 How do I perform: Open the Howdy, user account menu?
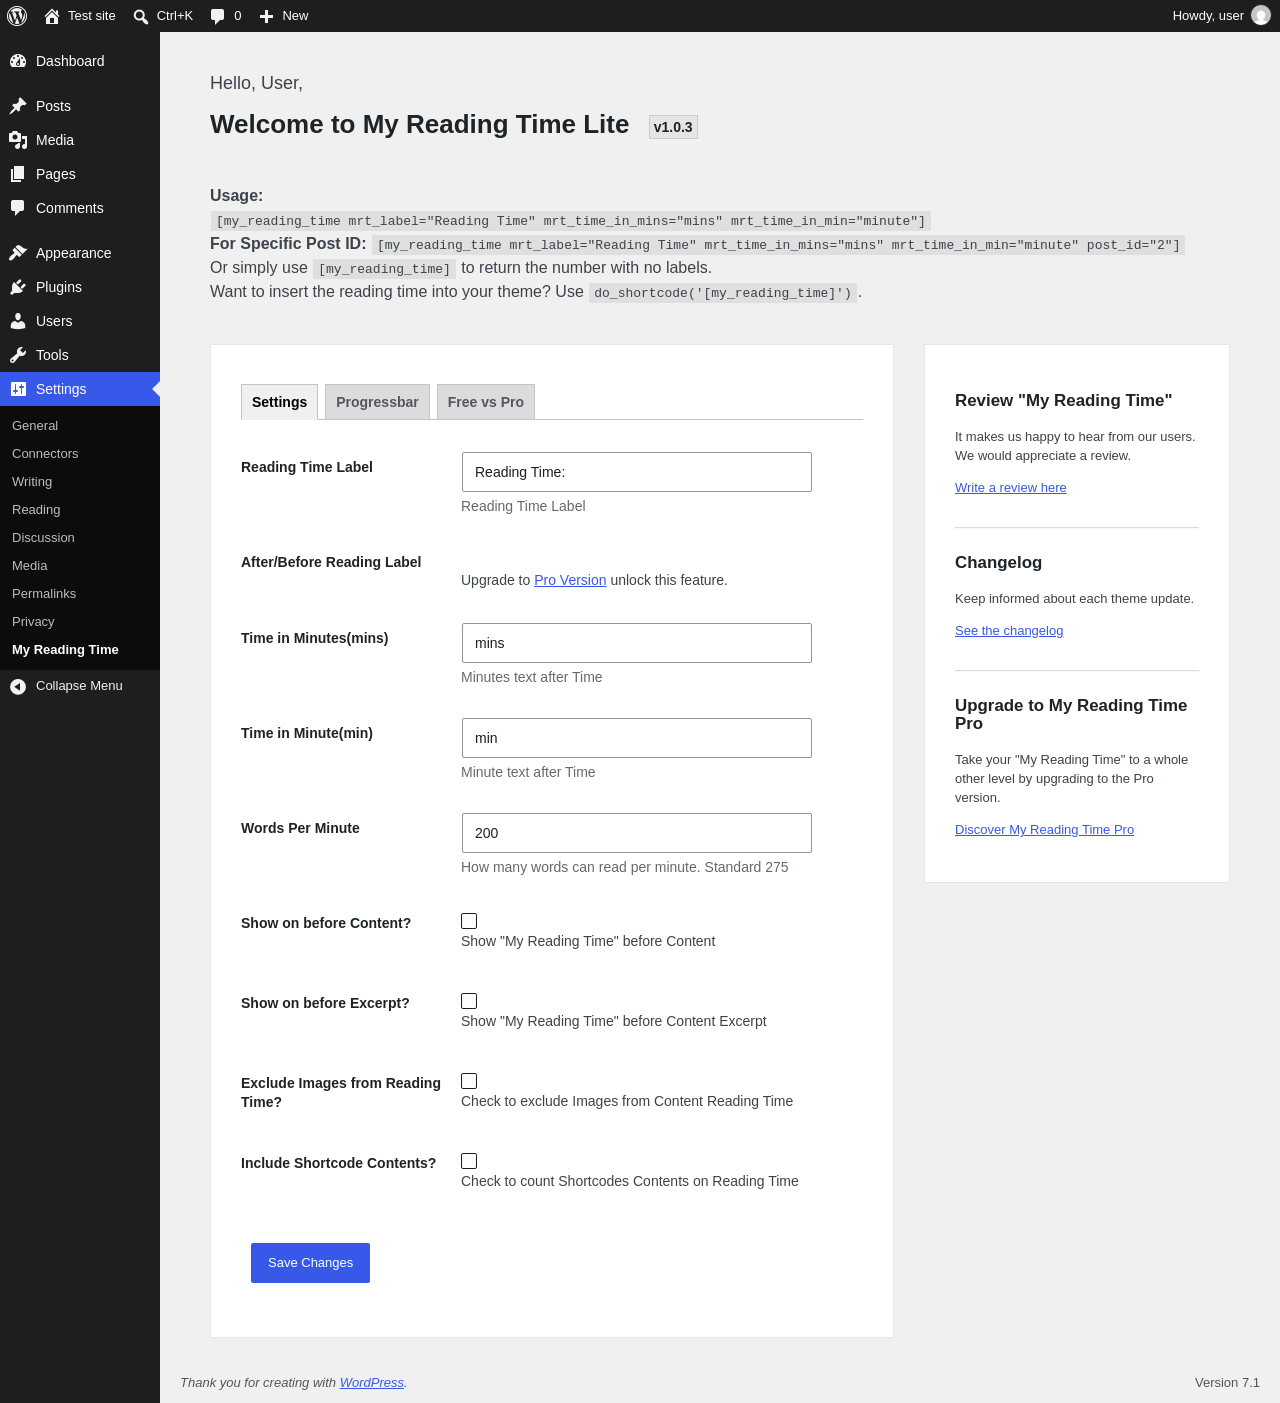[1221, 16]
